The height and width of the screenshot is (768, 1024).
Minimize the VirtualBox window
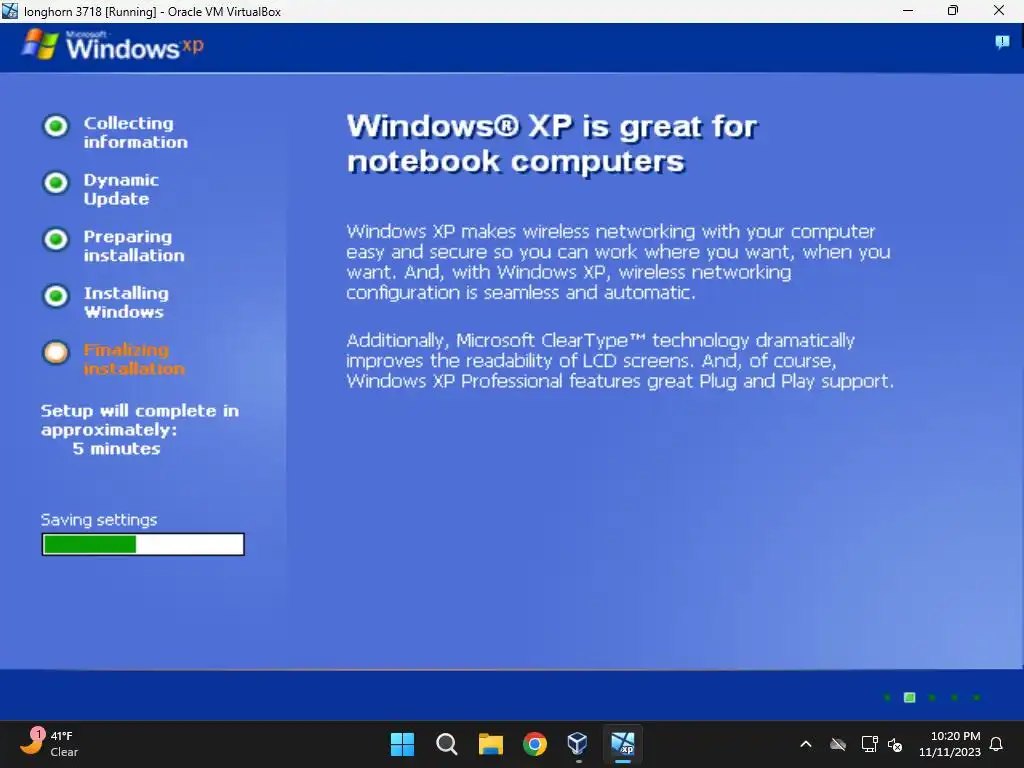point(908,11)
